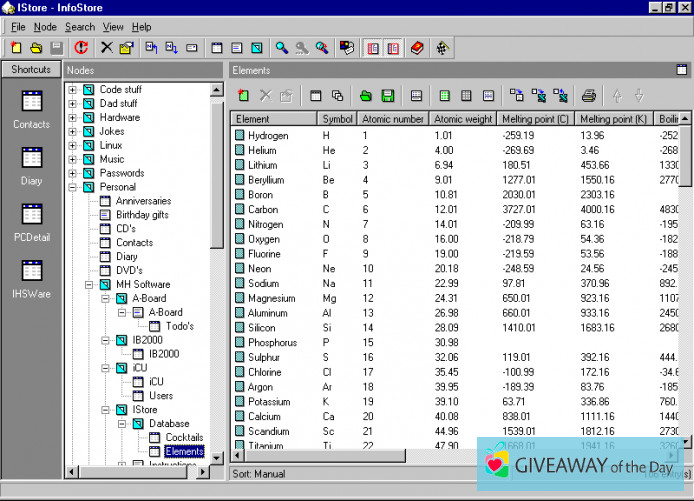Click the black X delete icon in main toolbar
Image resolution: width=694 pixels, height=501 pixels.
tap(107, 47)
